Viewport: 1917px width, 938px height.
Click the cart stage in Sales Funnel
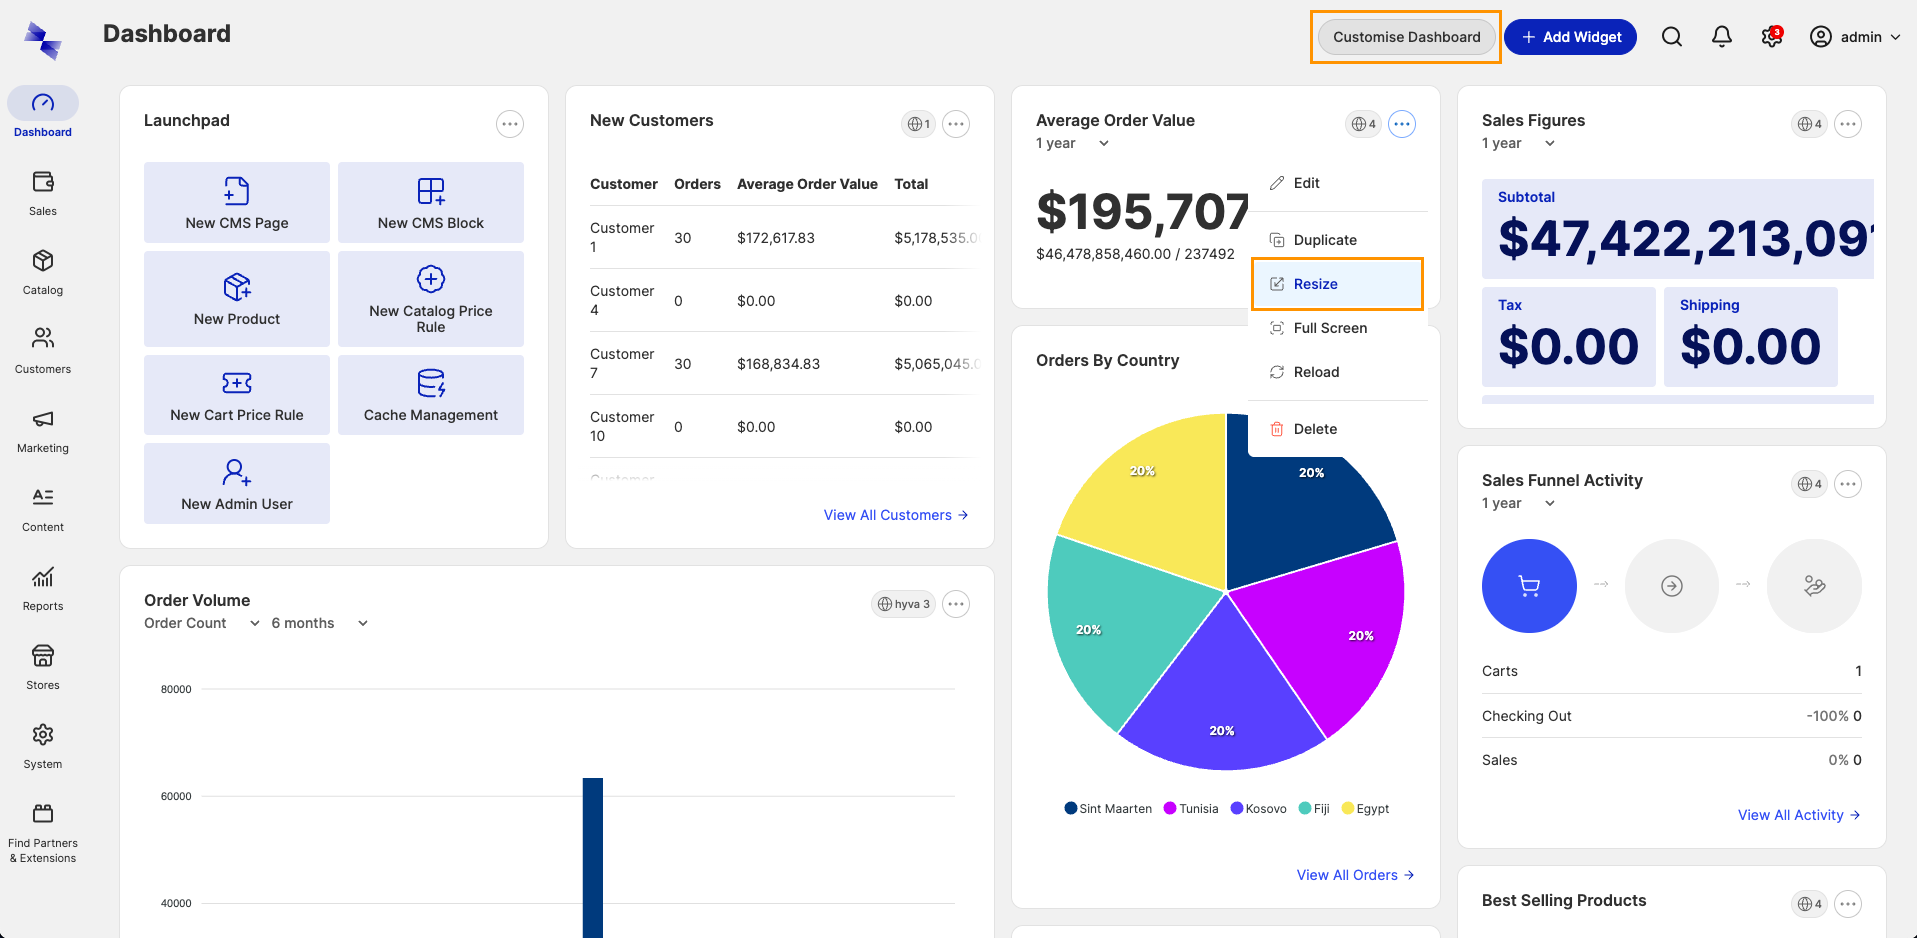pyautogui.click(x=1528, y=586)
